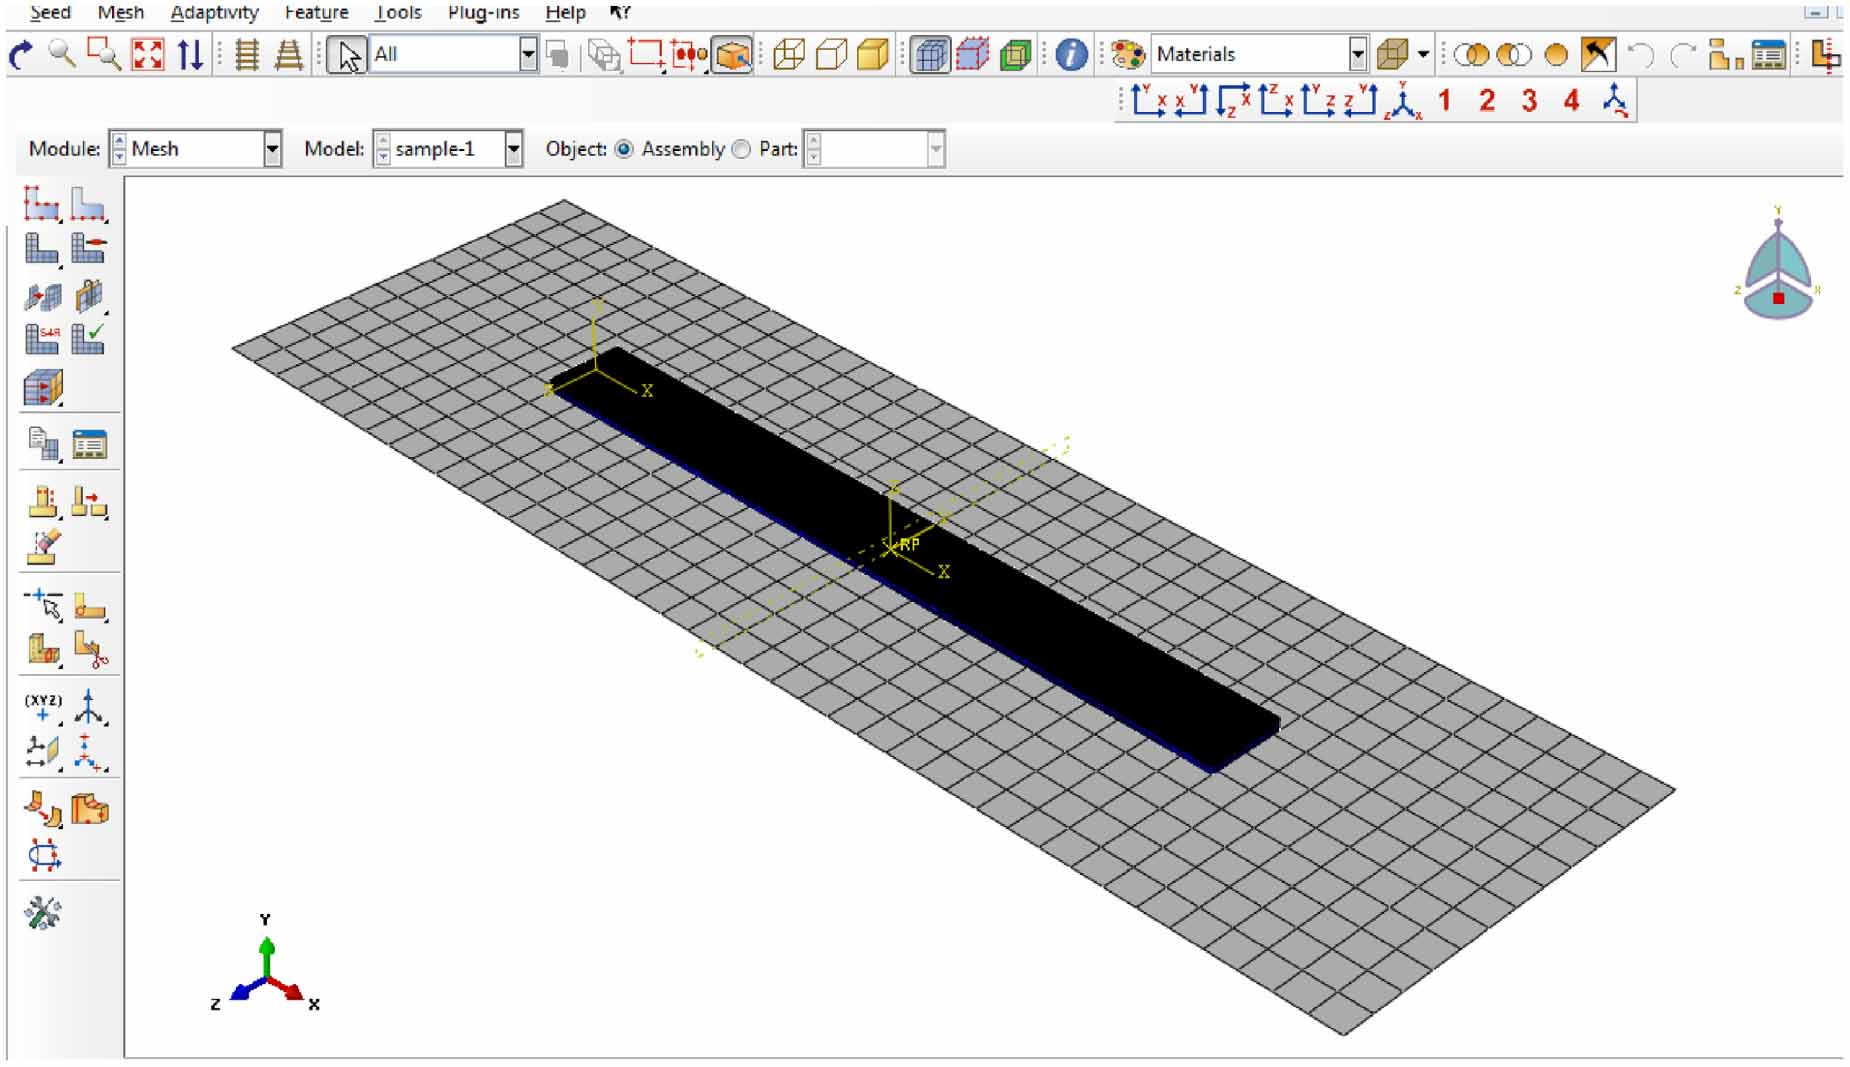
Task: Switch to shaded render style
Action: (872, 56)
